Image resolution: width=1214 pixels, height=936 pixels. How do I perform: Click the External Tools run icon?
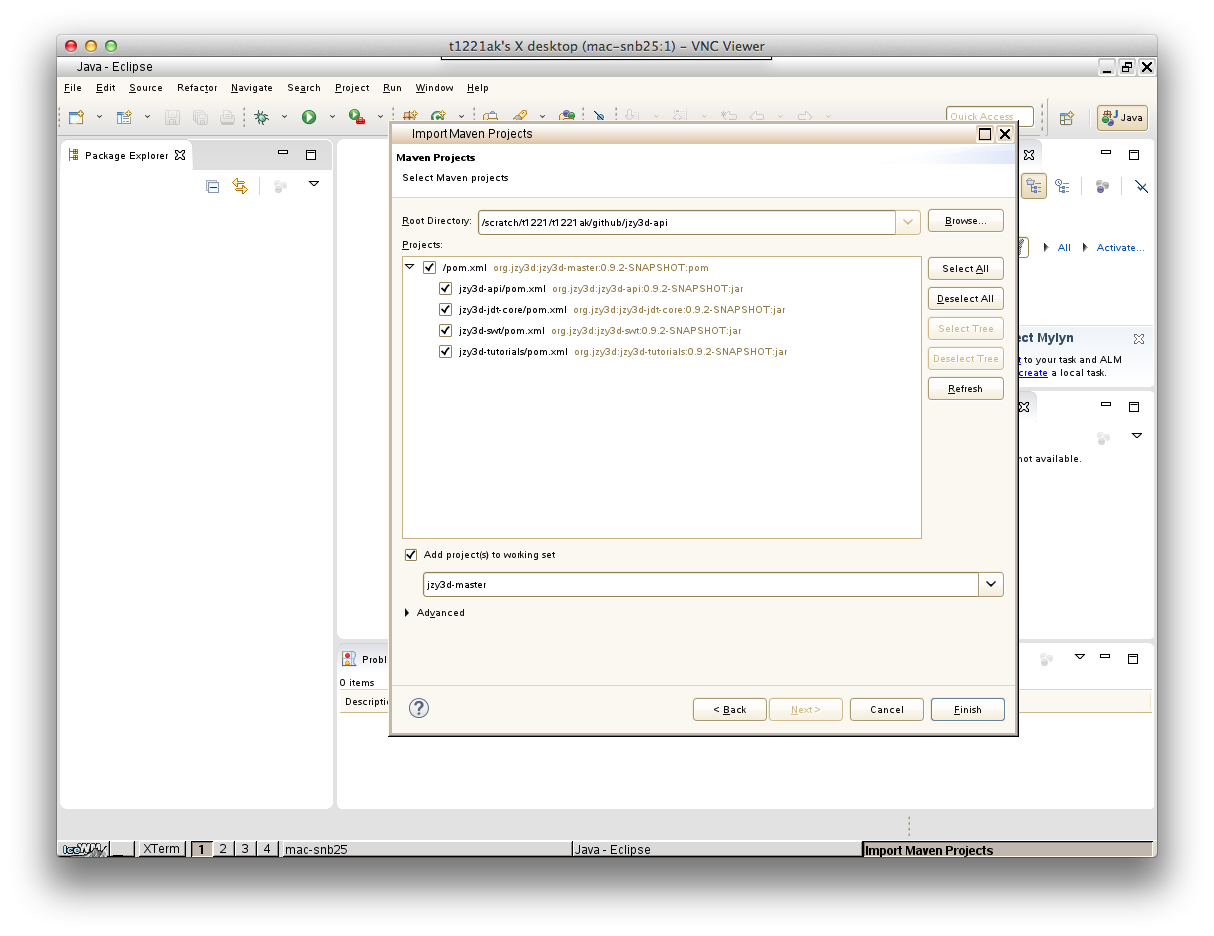click(357, 117)
